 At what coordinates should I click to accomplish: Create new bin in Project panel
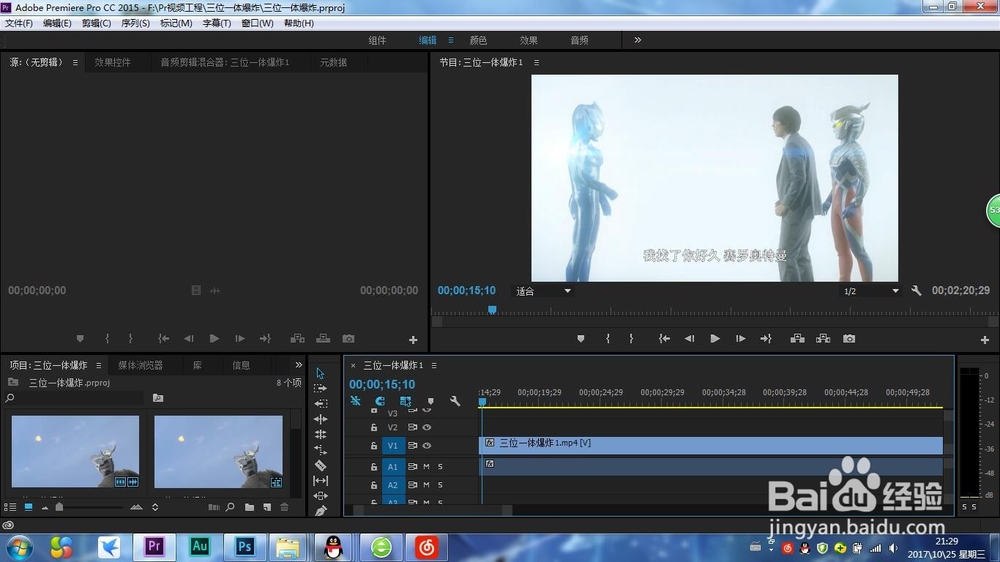[249, 507]
